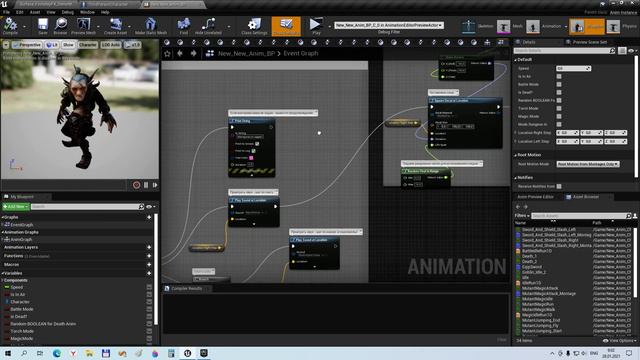Click the Play toolbar button
Image resolution: width=640 pixels, height=360 pixels.
pos(316,25)
